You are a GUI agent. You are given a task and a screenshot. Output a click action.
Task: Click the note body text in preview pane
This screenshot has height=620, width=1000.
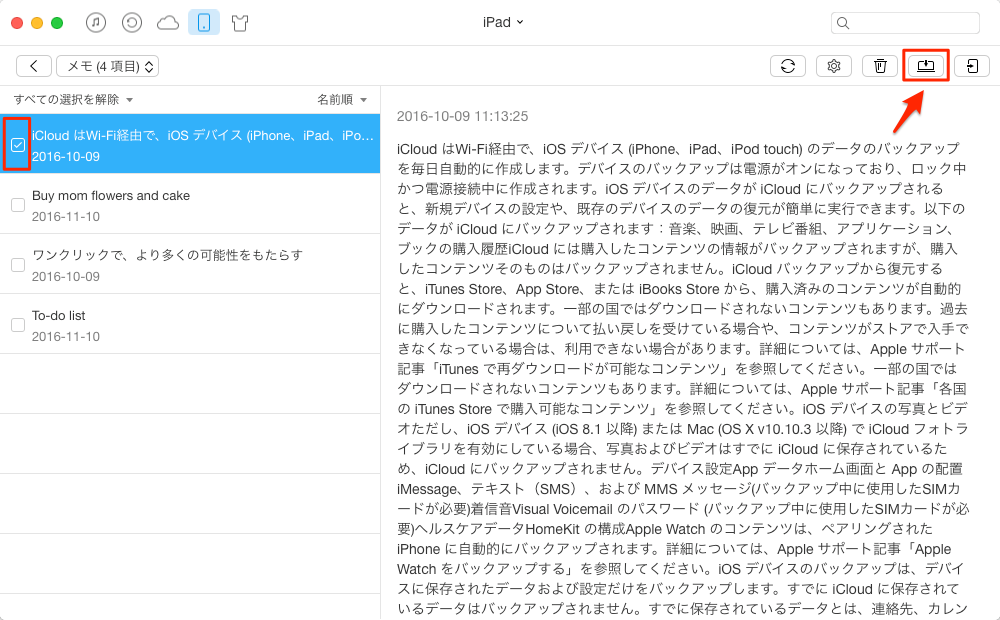pos(682,379)
